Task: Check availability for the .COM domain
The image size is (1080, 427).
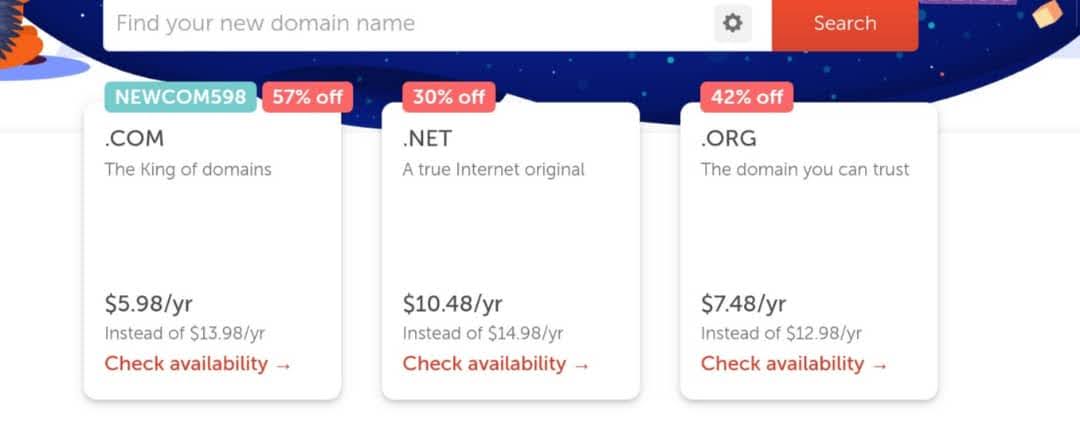Action: (198, 364)
